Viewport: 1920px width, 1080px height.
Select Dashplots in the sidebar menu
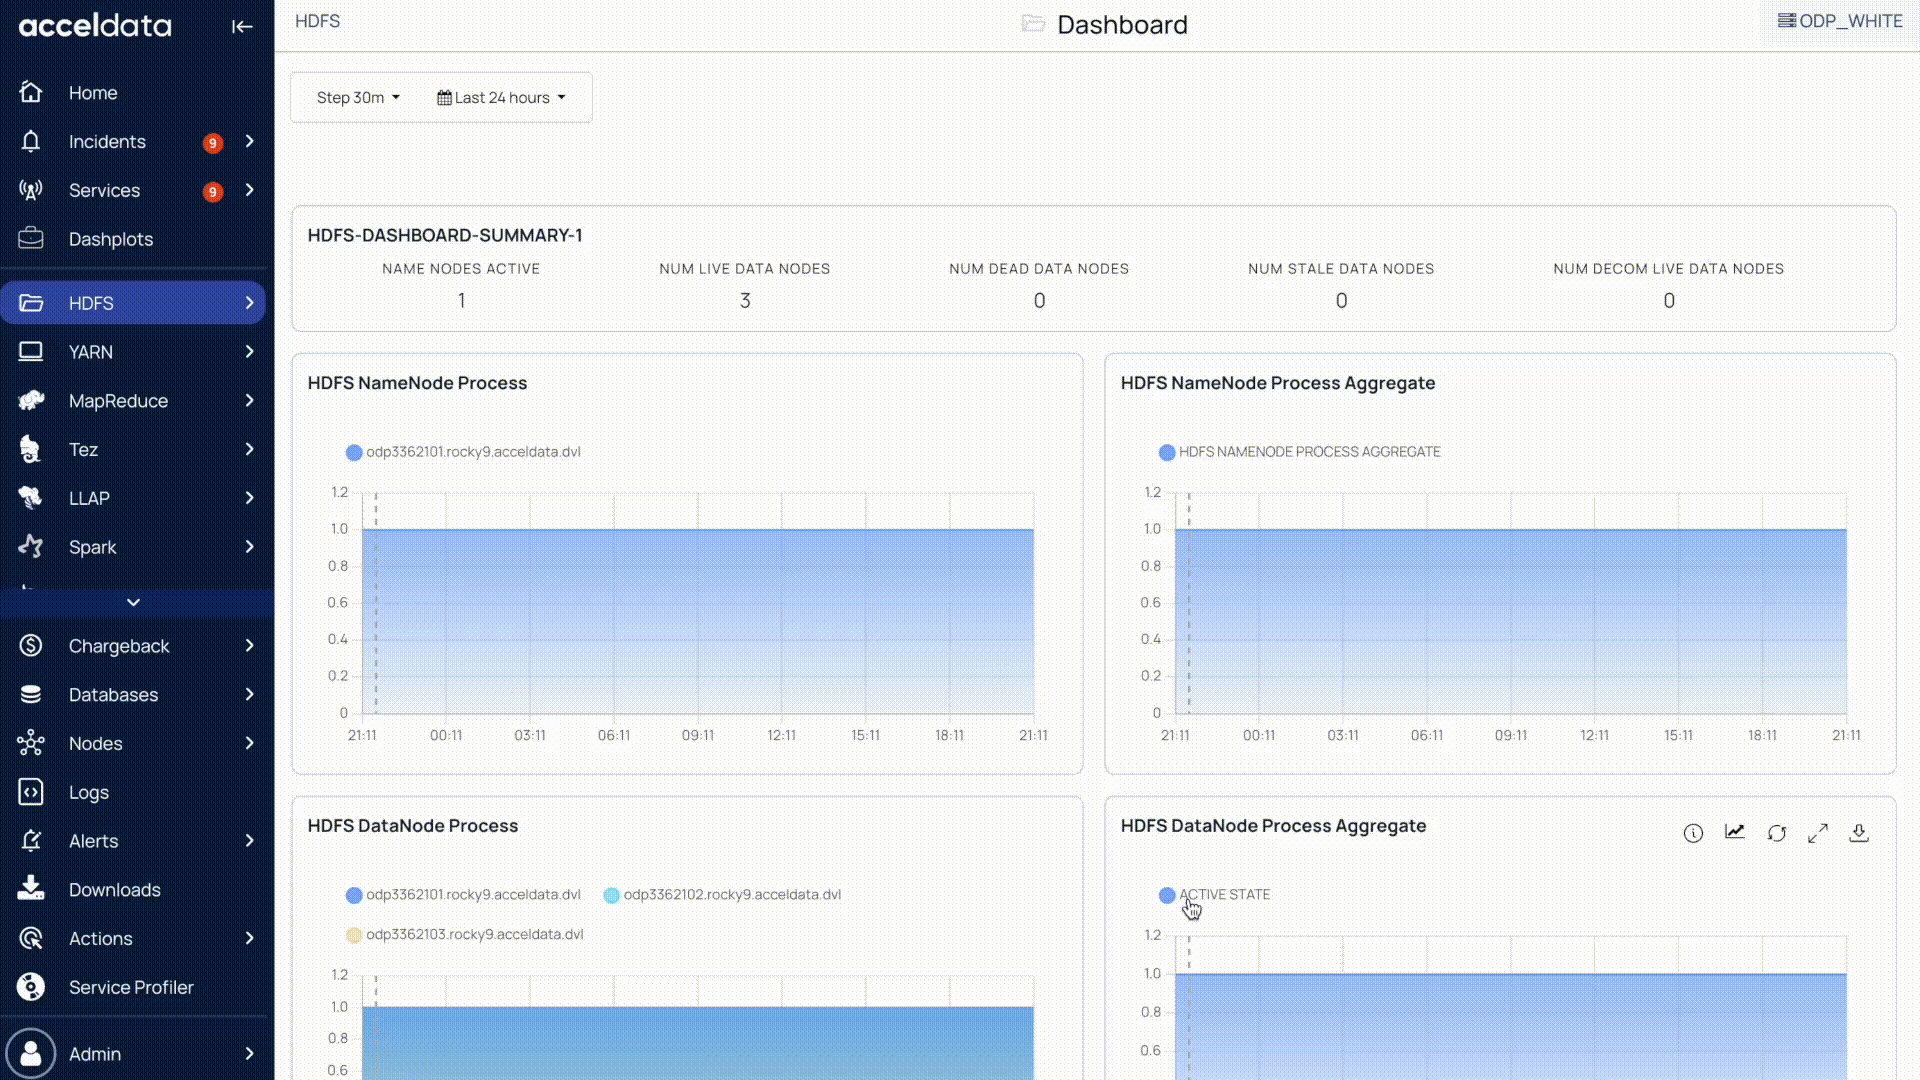(x=110, y=239)
